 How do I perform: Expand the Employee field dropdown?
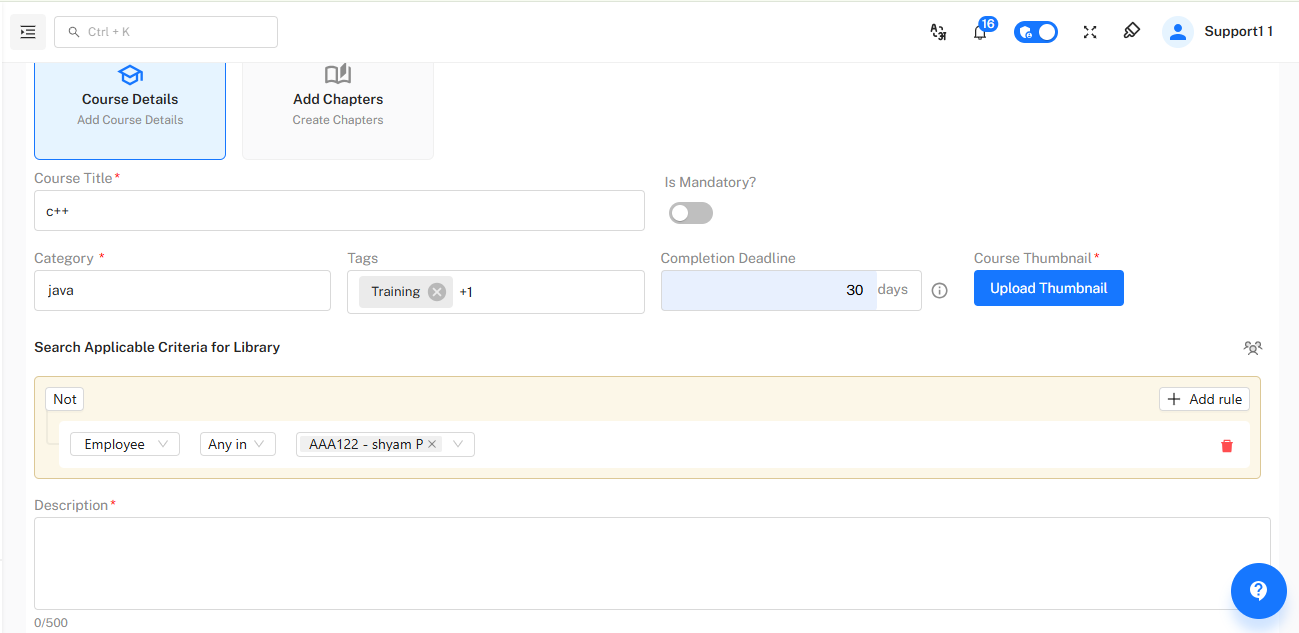(x=124, y=444)
